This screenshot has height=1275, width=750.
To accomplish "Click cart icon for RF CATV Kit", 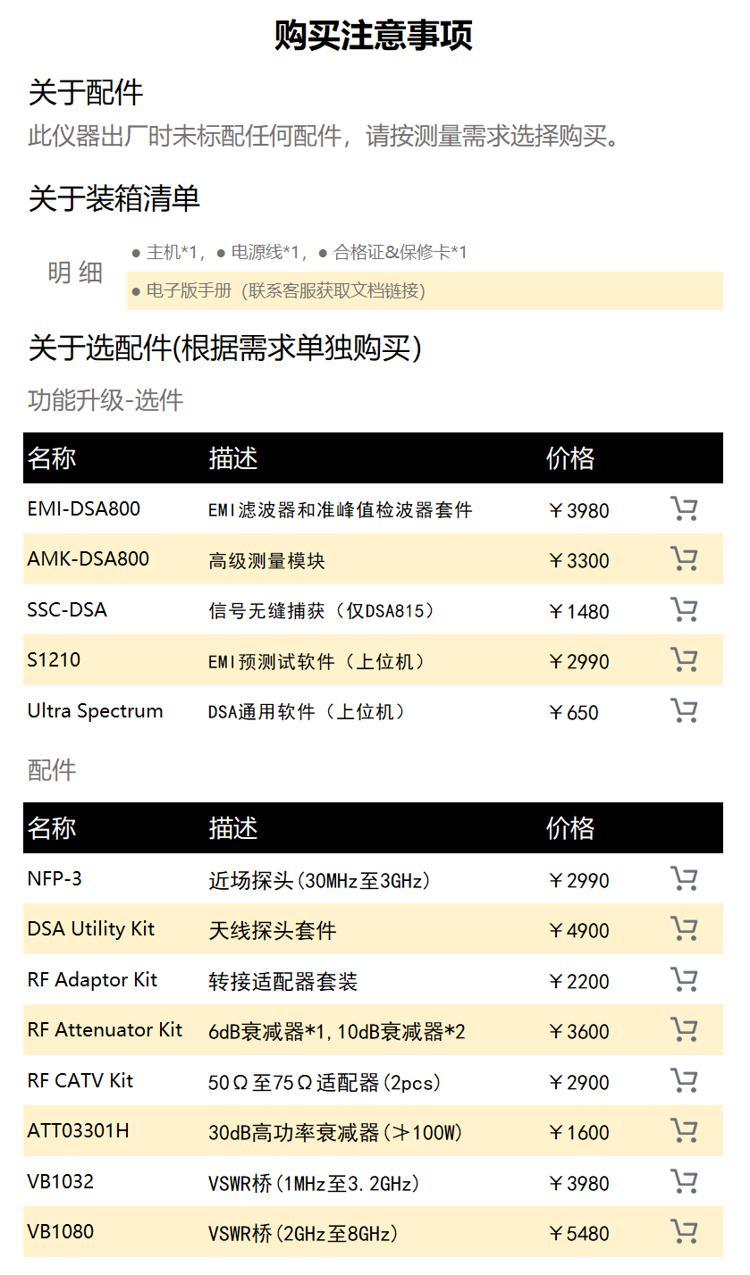I will point(684,1081).
